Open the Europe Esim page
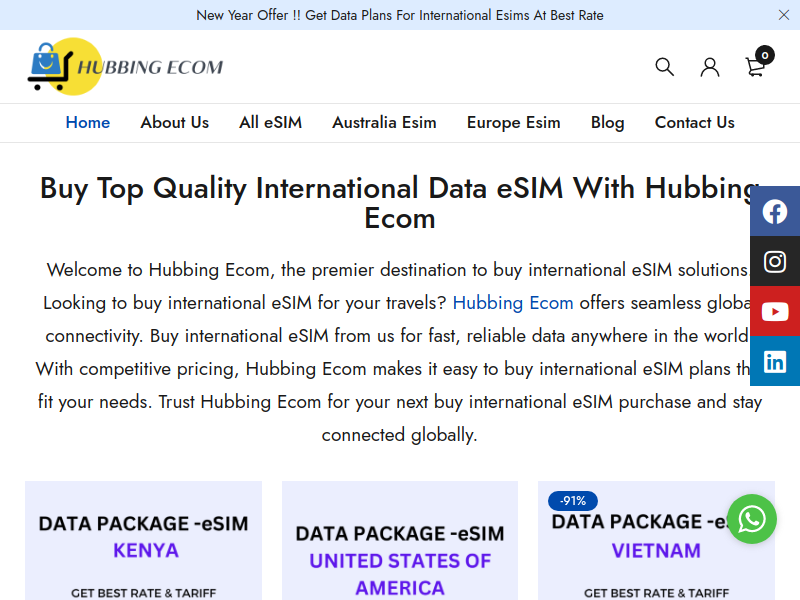This screenshot has height=600, width=800. 513,122
